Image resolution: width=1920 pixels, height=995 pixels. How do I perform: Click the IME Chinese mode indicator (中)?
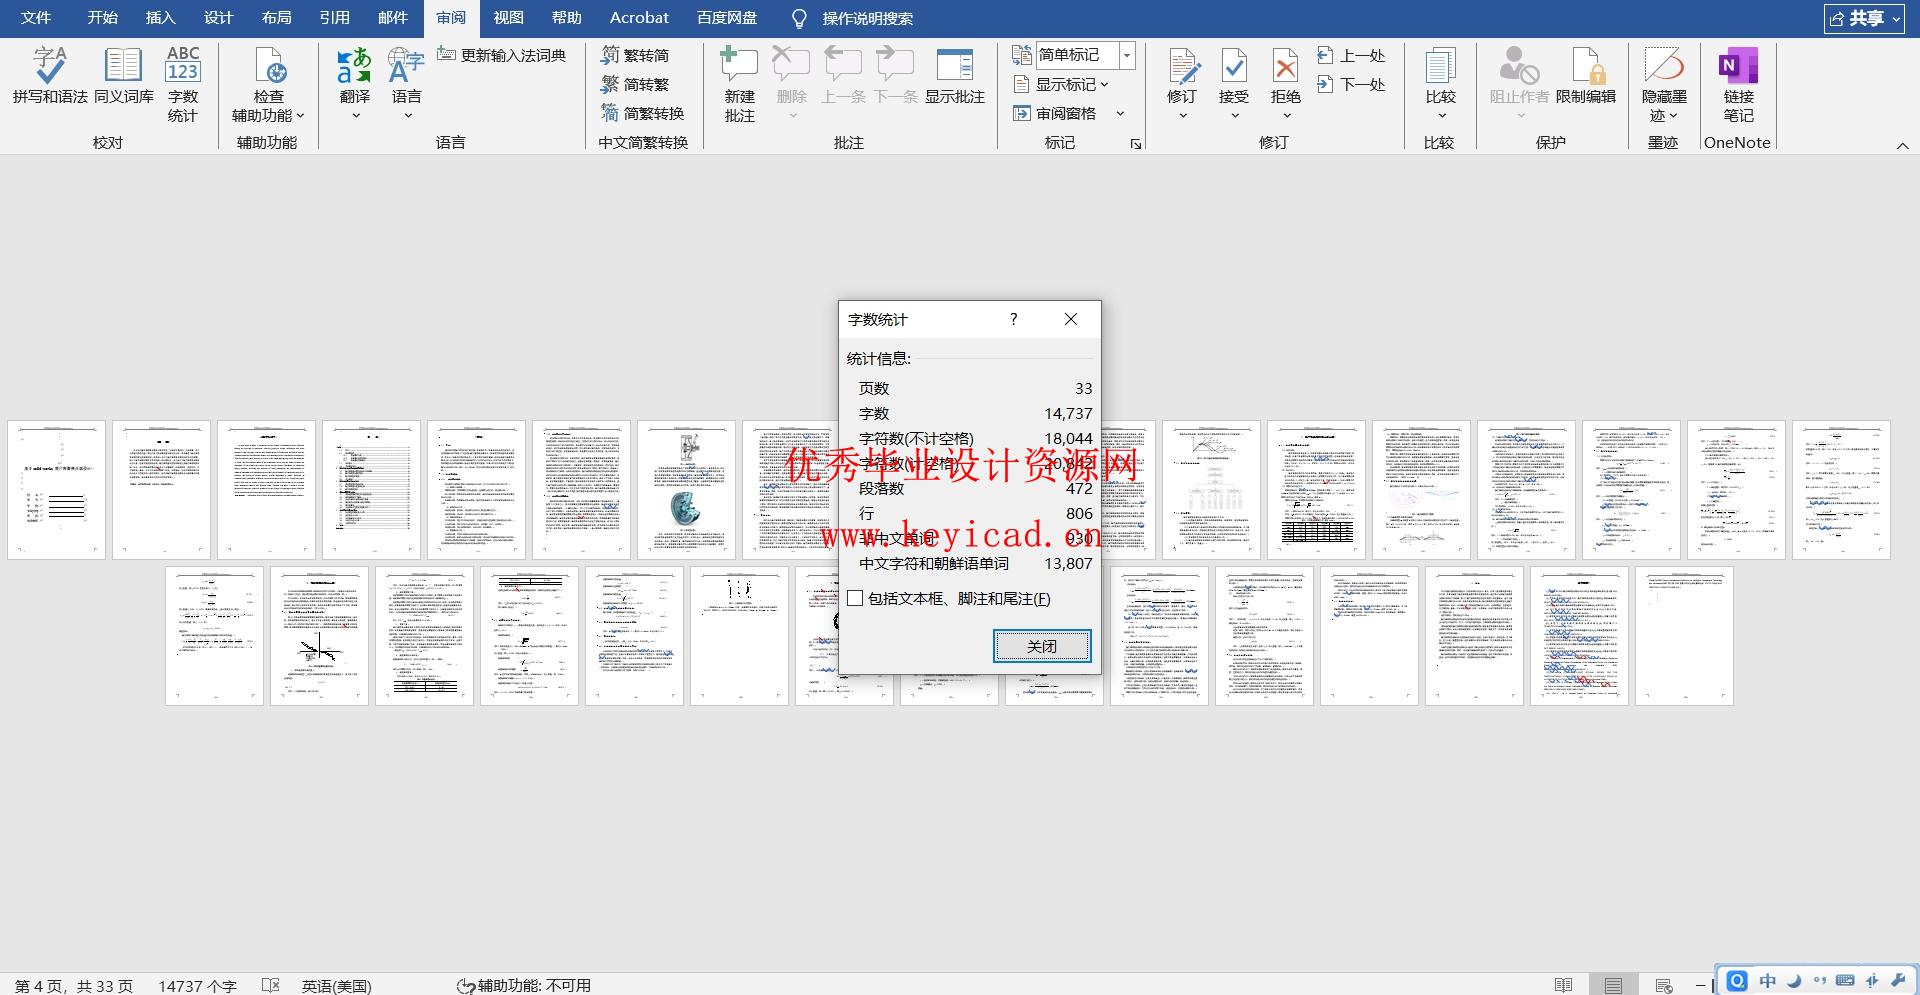pos(1767,981)
